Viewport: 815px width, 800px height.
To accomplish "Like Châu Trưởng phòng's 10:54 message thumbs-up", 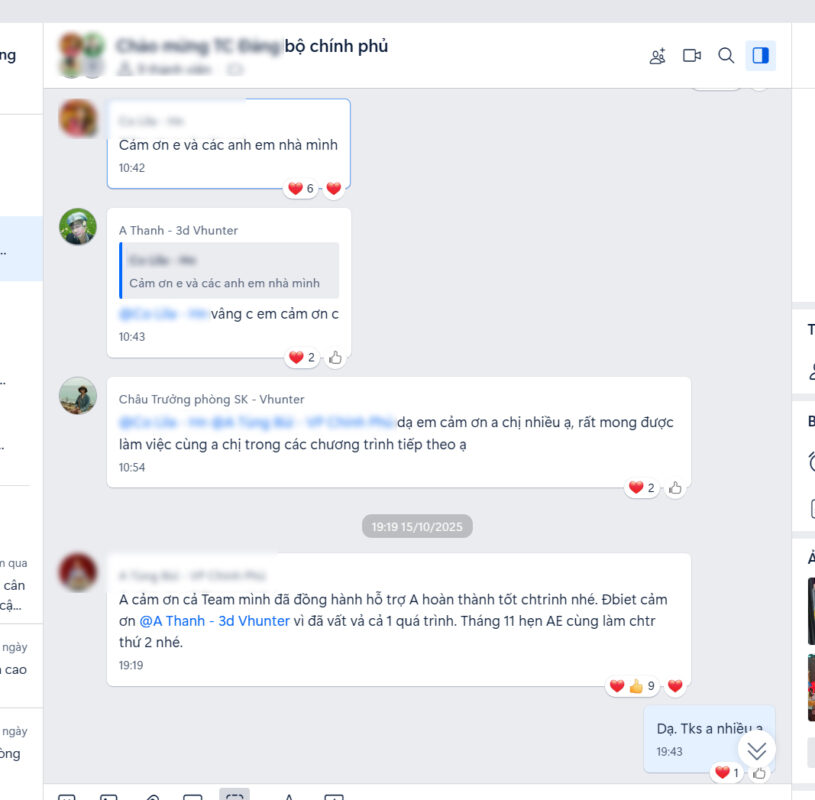I will pos(675,488).
